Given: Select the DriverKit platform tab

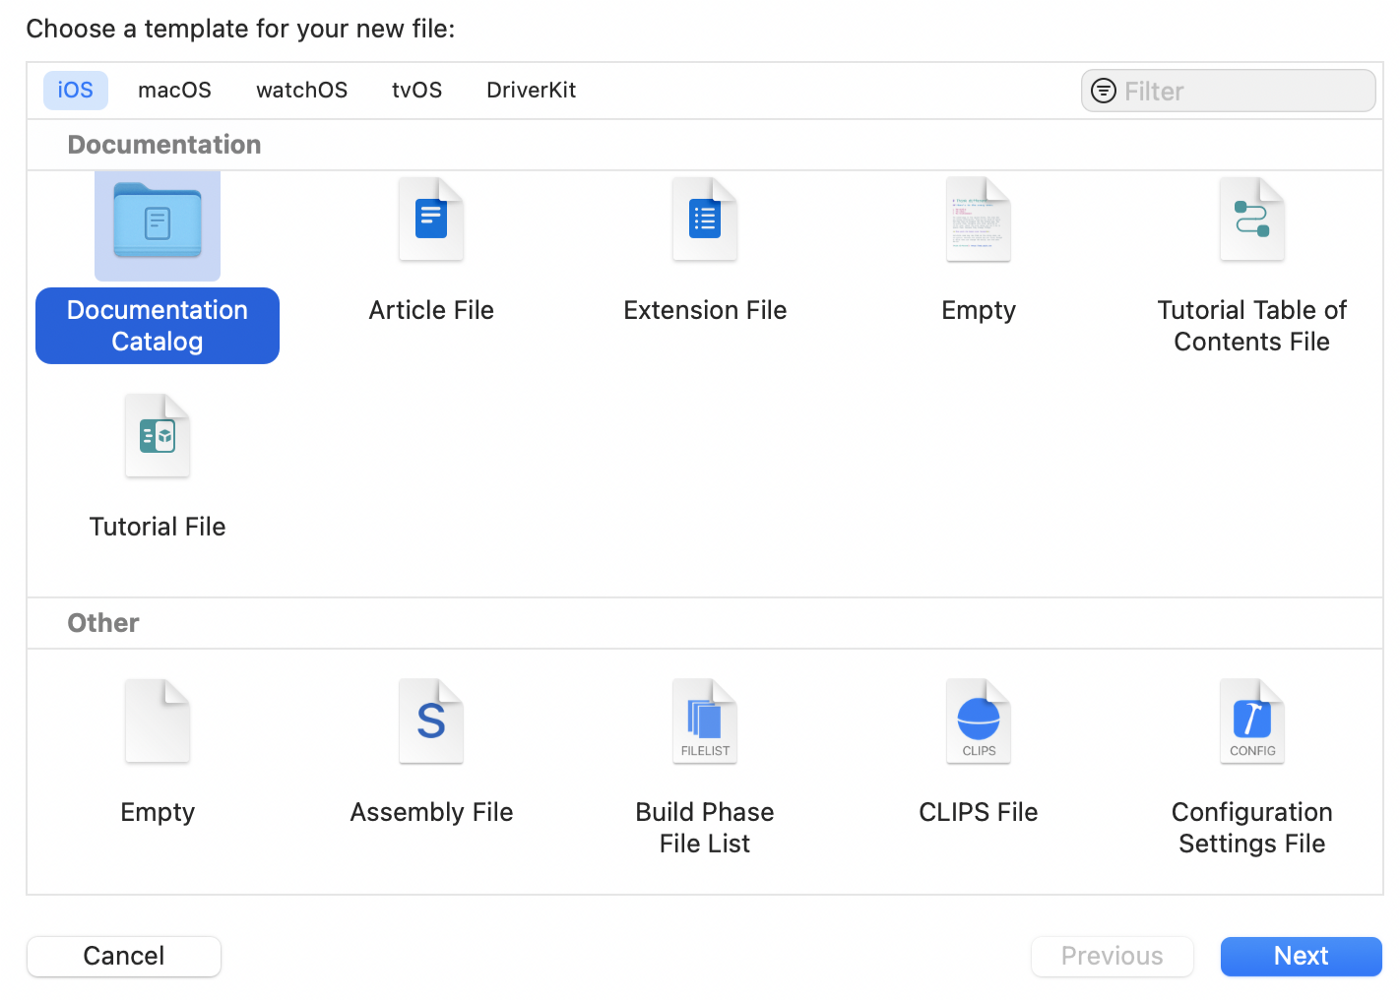Looking at the screenshot, I should (531, 90).
